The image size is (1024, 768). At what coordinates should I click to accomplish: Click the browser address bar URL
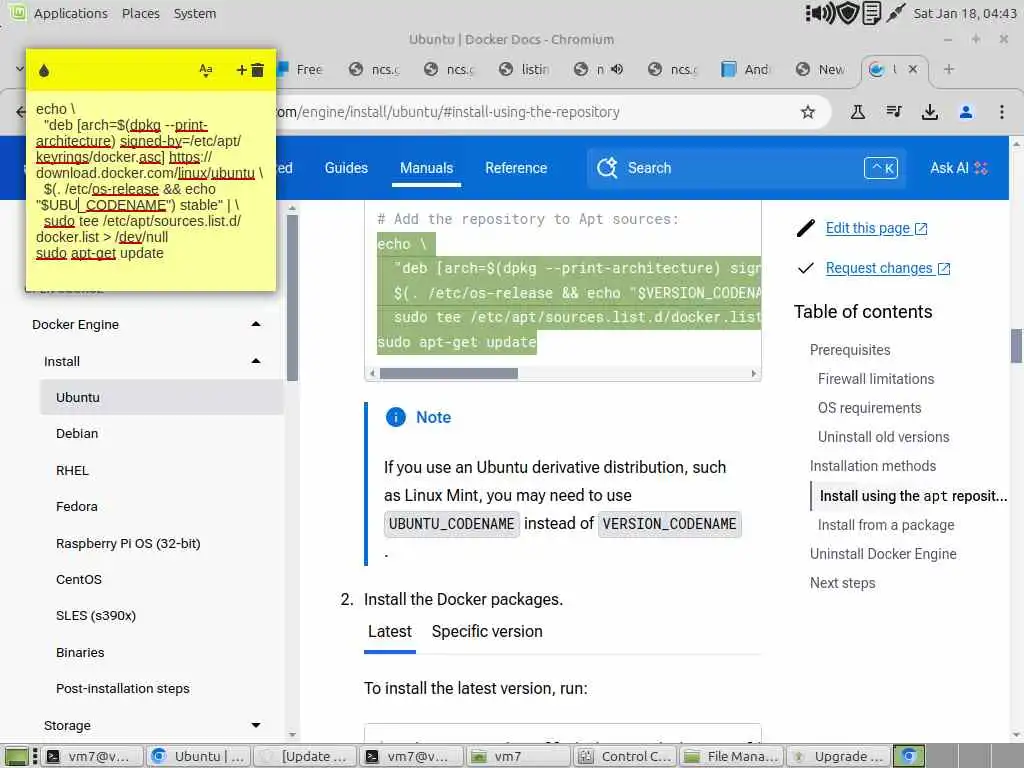(x=447, y=112)
